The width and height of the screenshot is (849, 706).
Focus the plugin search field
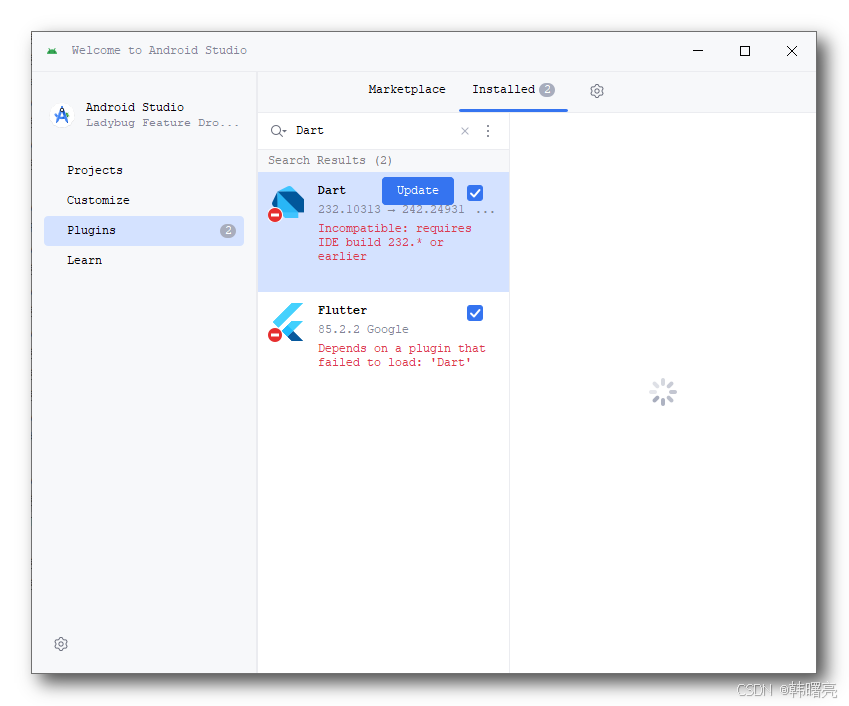(x=374, y=130)
